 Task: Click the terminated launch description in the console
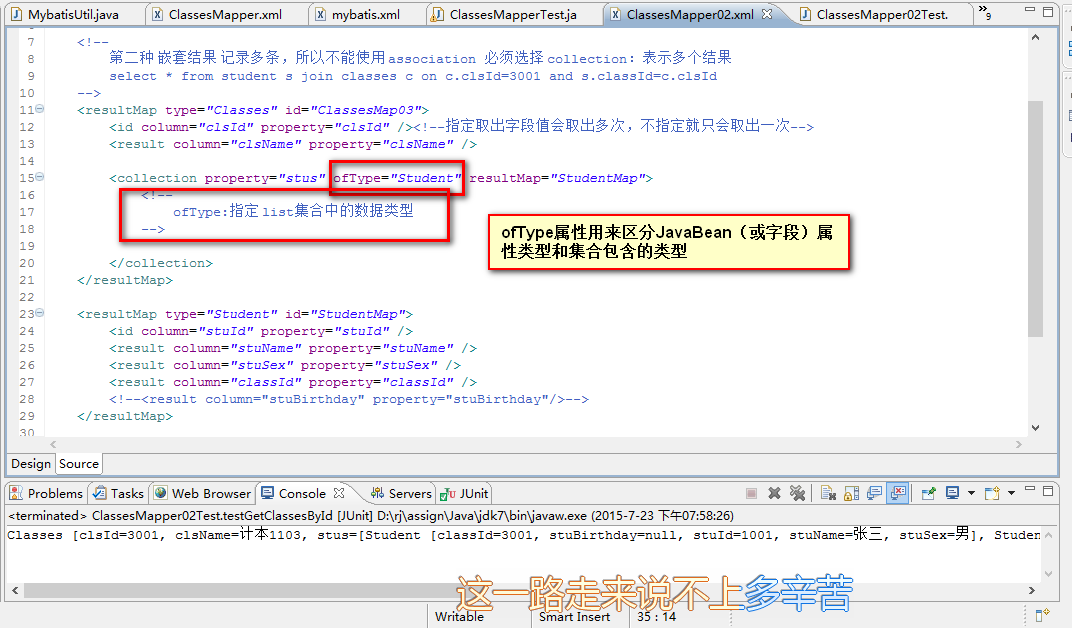pyautogui.click(x=371, y=515)
